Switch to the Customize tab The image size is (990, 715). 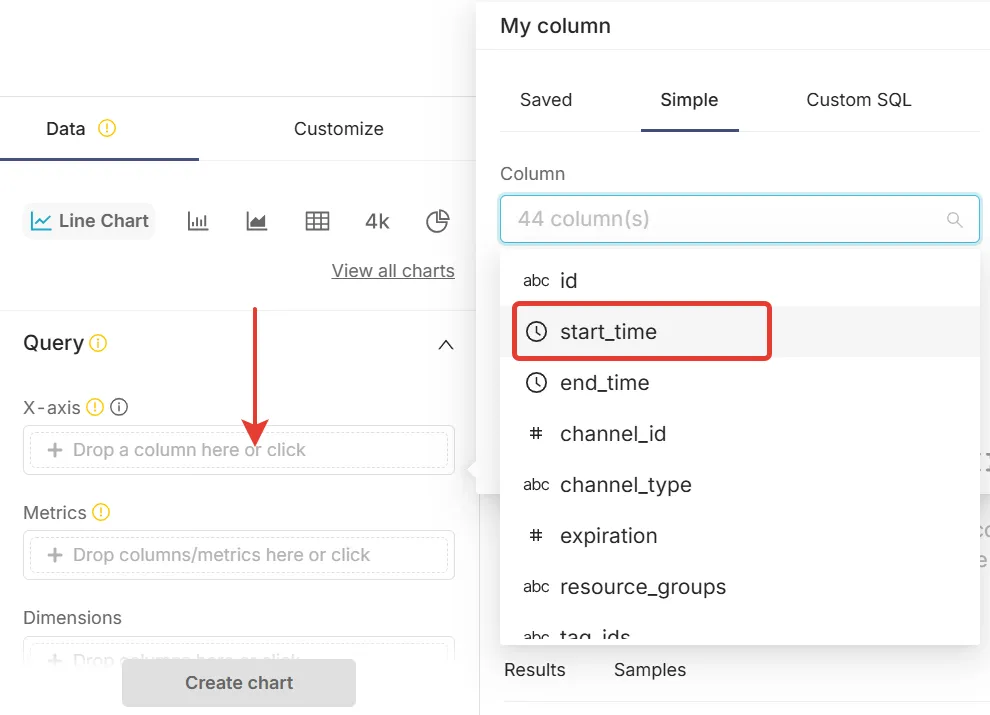tap(338, 129)
